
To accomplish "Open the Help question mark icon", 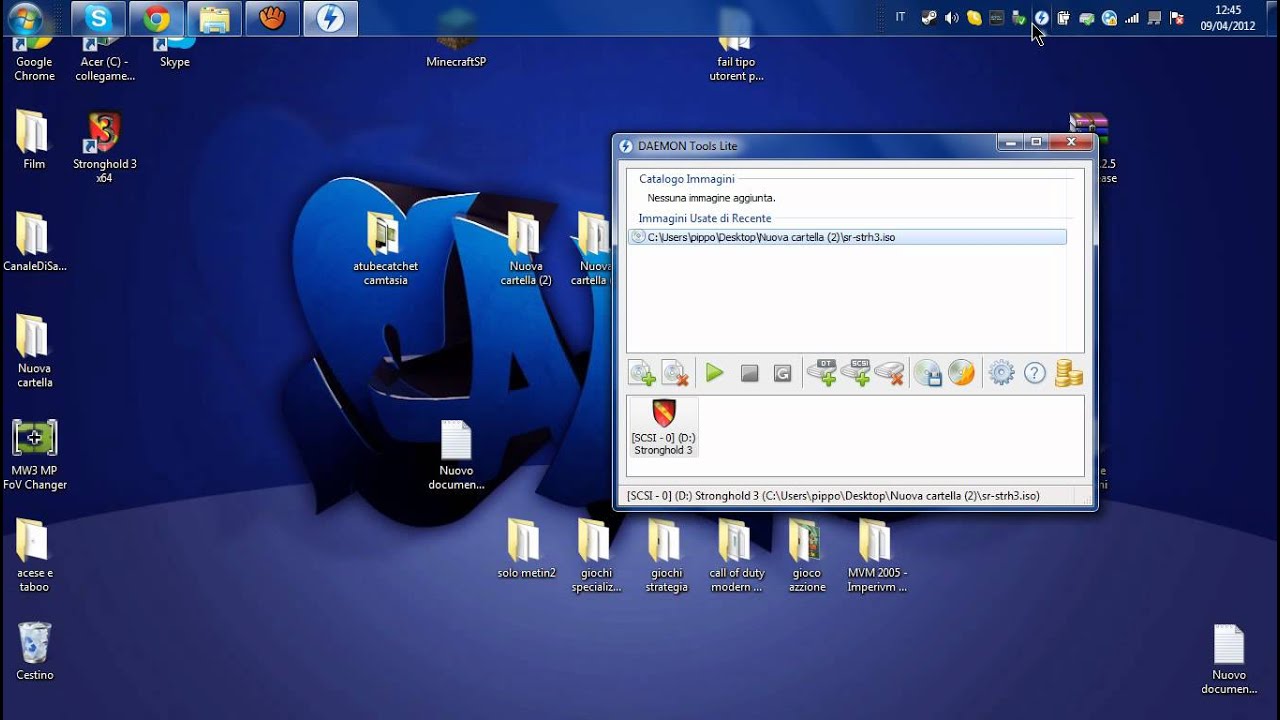I will 1035,373.
